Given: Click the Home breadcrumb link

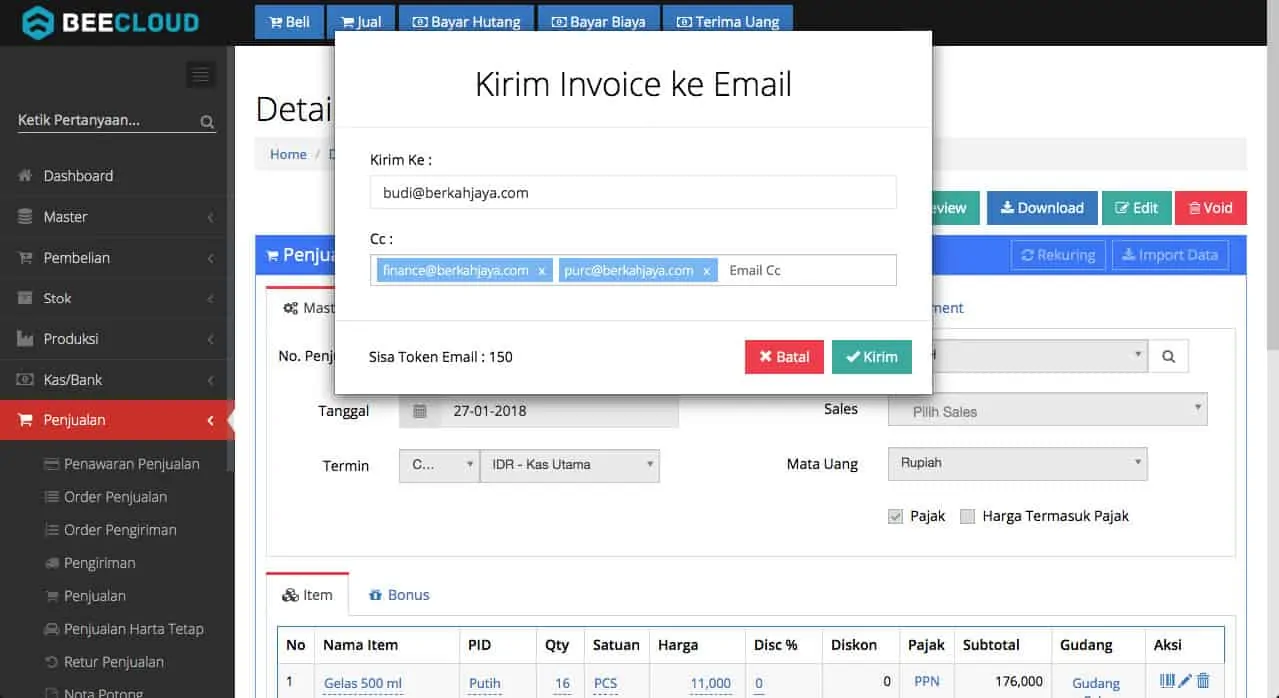Looking at the screenshot, I should pos(288,154).
